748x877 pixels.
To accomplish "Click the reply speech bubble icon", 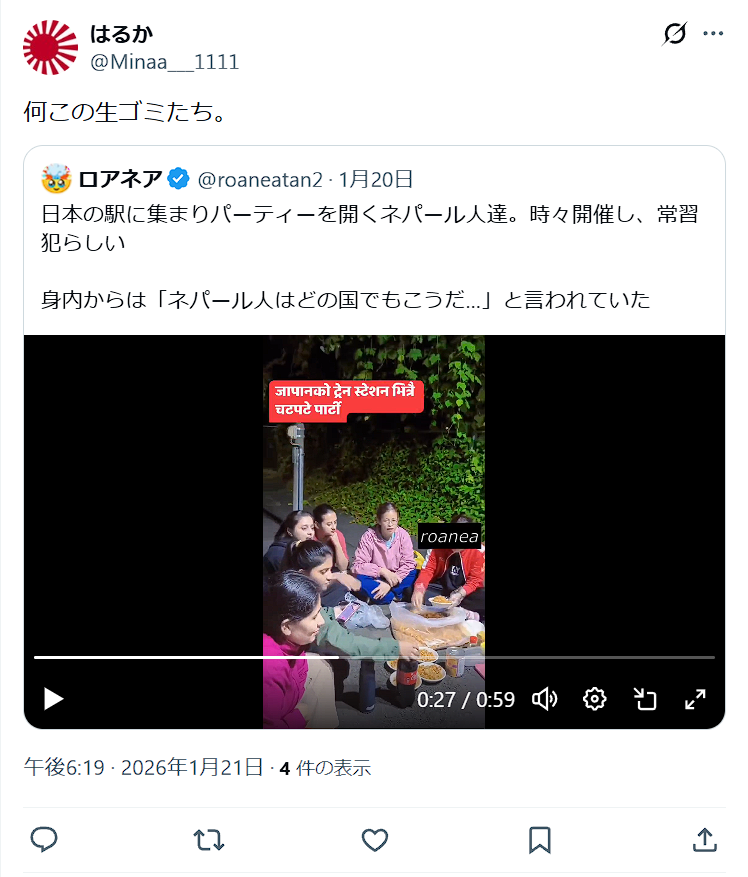I will [x=44, y=840].
